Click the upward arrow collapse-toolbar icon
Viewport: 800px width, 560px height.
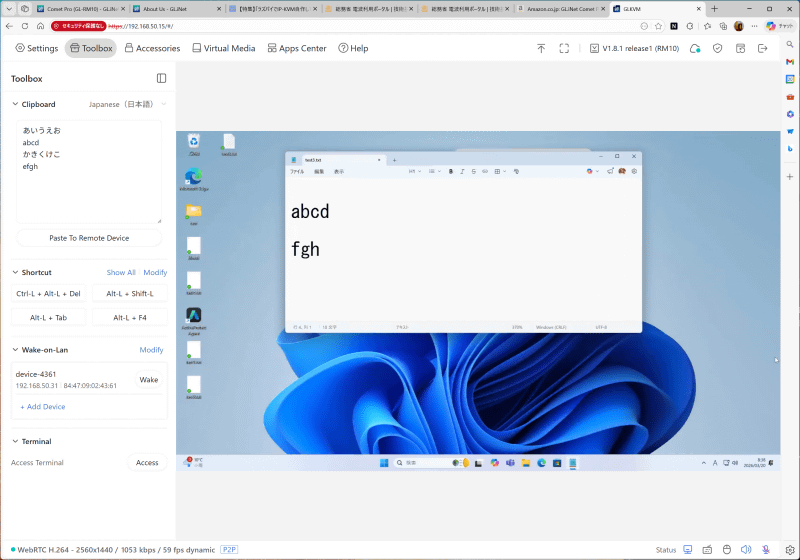tap(541, 48)
